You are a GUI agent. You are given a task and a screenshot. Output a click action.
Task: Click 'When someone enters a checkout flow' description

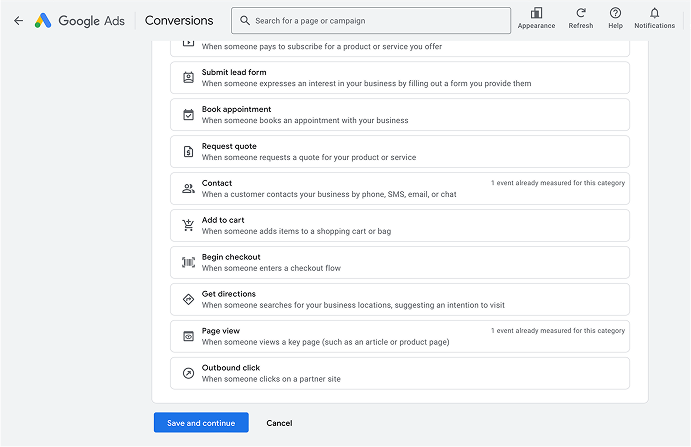271,268
